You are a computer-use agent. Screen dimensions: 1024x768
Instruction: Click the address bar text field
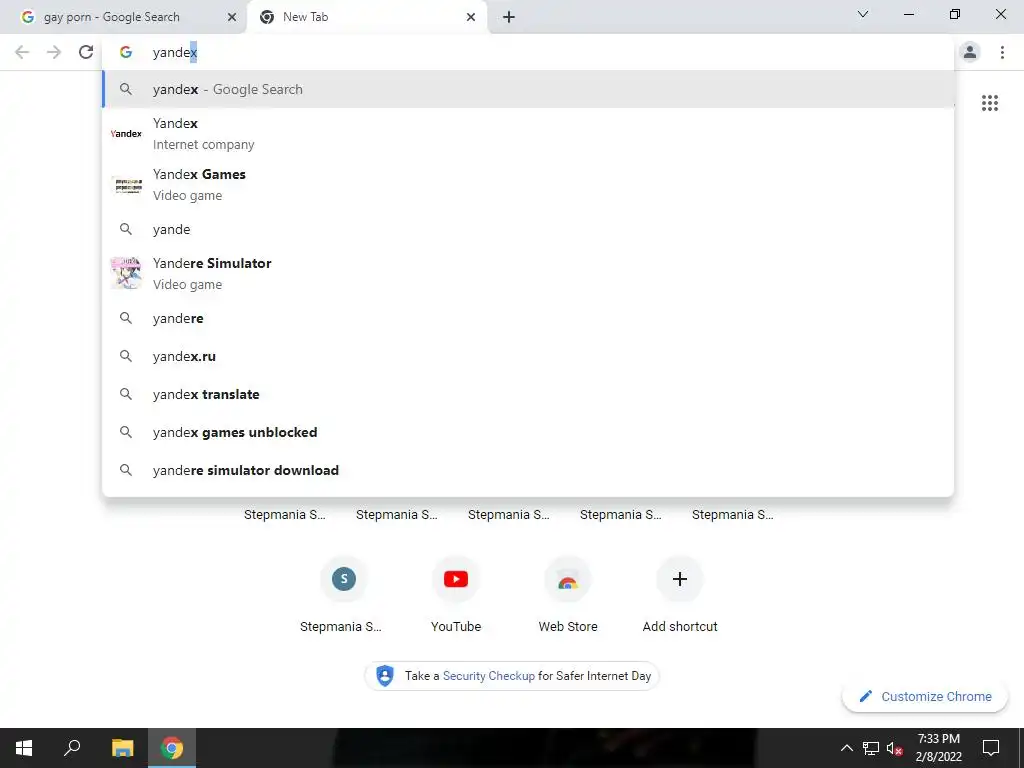[529, 52]
